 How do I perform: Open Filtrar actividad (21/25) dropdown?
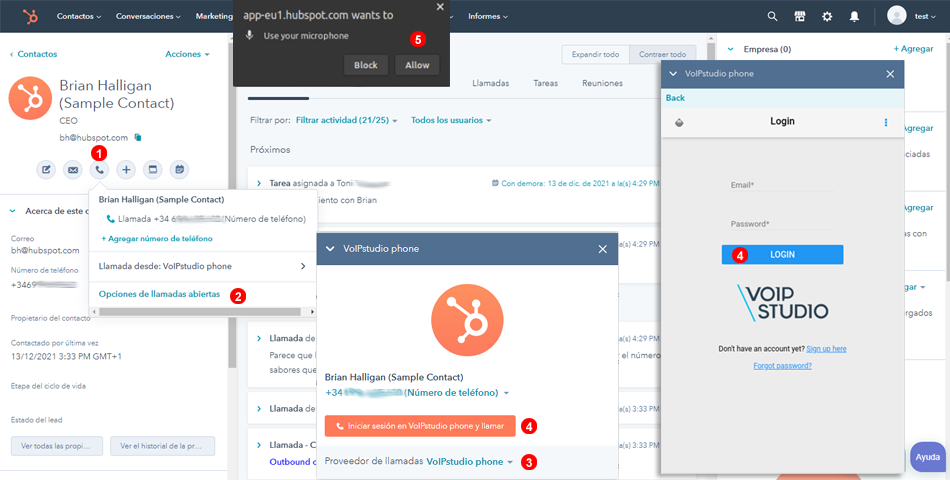click(x=347, y=120)
